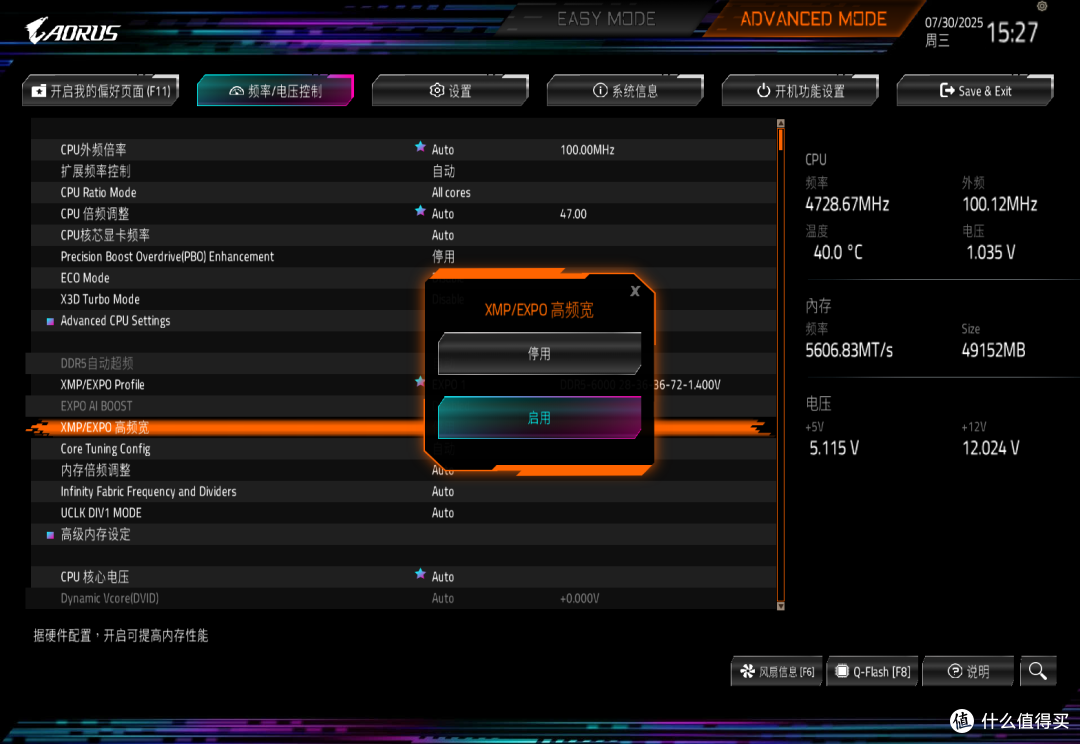Image resolution: width=1080 pixels, height=744 pixels.
Task: Select Precision Boost Overdrive(PBO) Enhancement row
Action: tap(404, 256)
